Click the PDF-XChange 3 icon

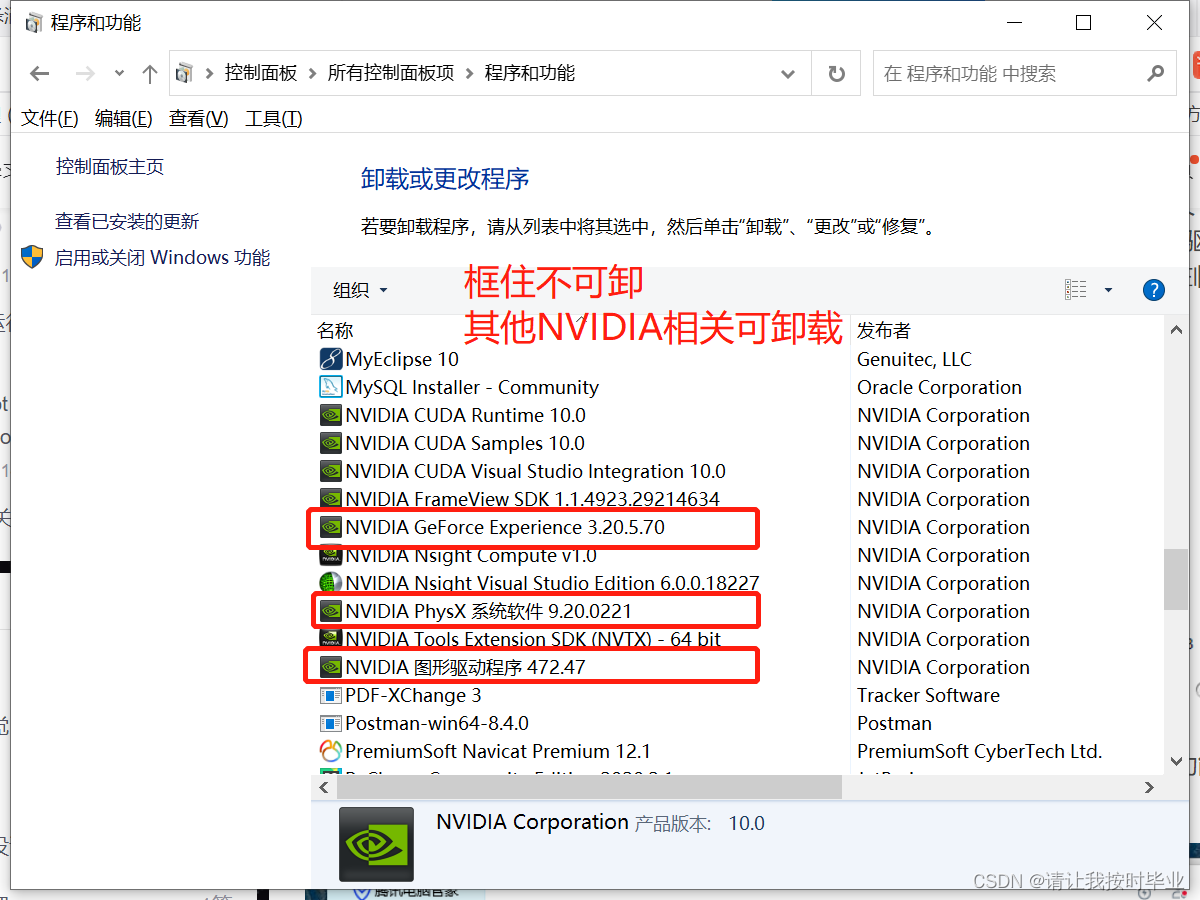coord(331,695)
